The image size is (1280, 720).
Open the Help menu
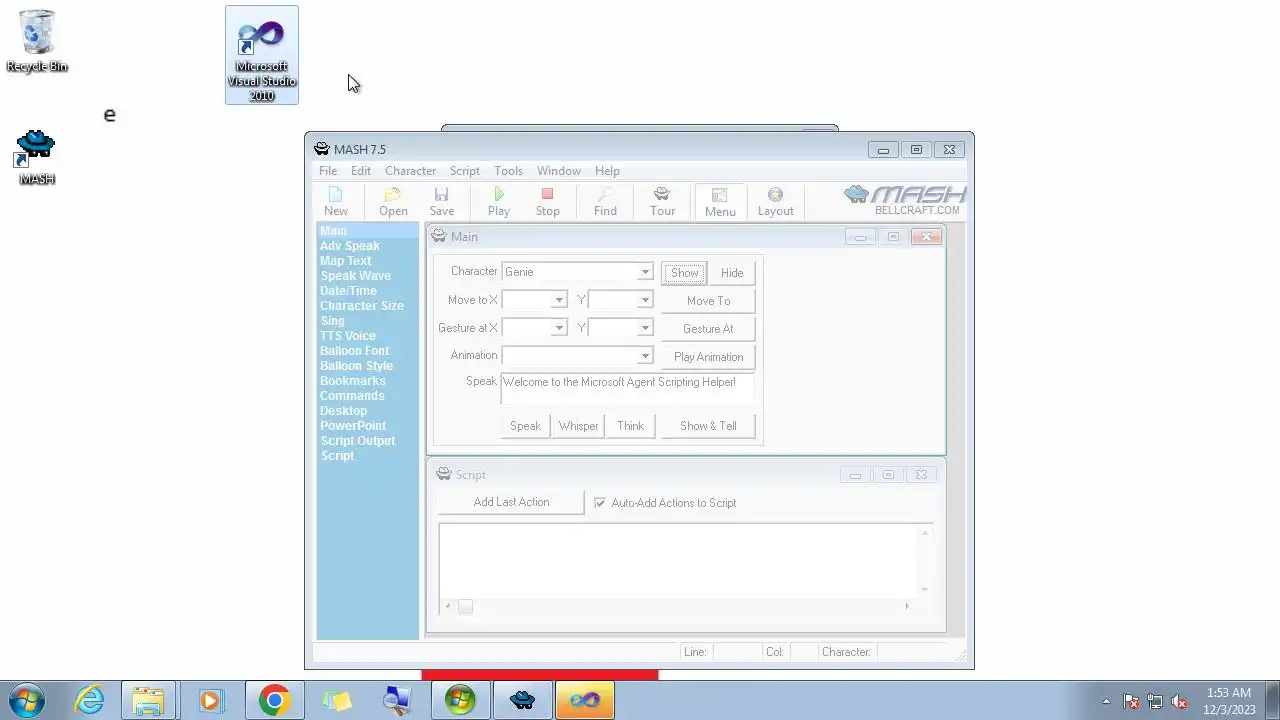(607, 171)
